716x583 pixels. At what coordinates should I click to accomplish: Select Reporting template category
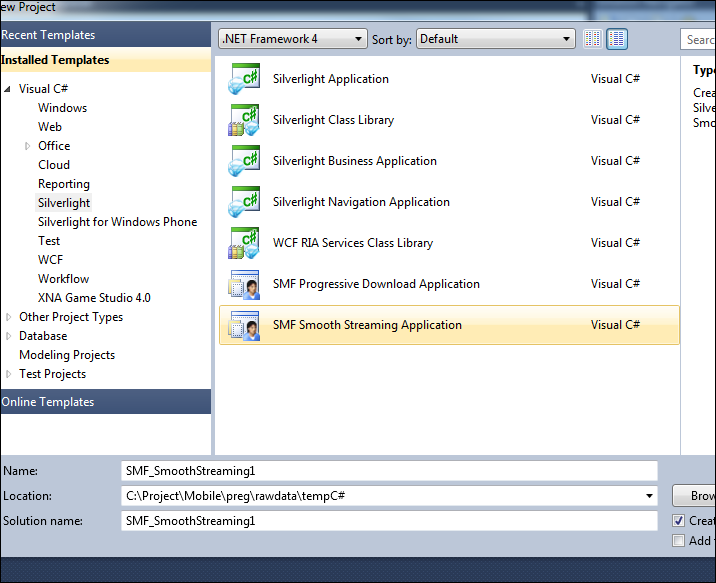[64, 184]
